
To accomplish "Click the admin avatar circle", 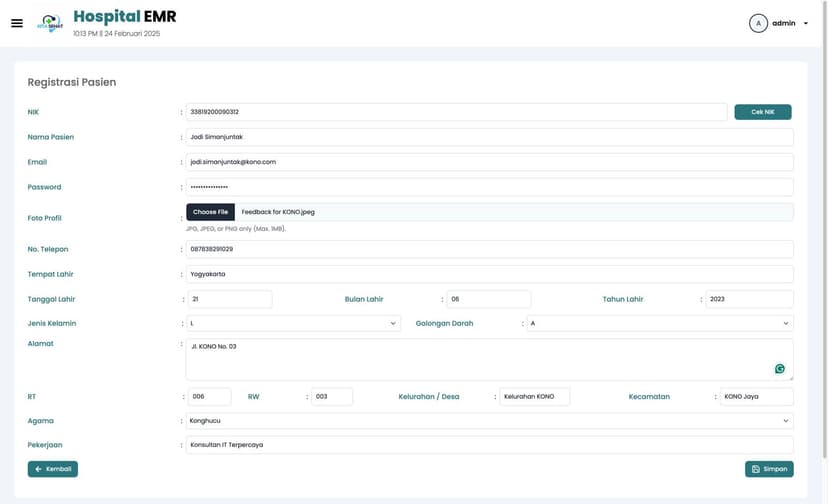I will (758, 23).
